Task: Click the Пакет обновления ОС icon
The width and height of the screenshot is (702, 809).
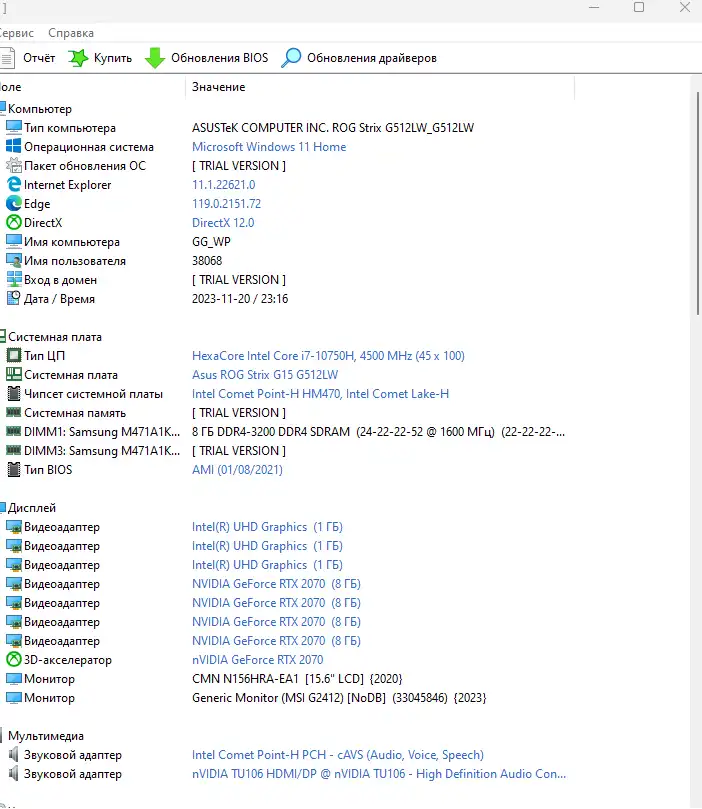Action: 13,166
